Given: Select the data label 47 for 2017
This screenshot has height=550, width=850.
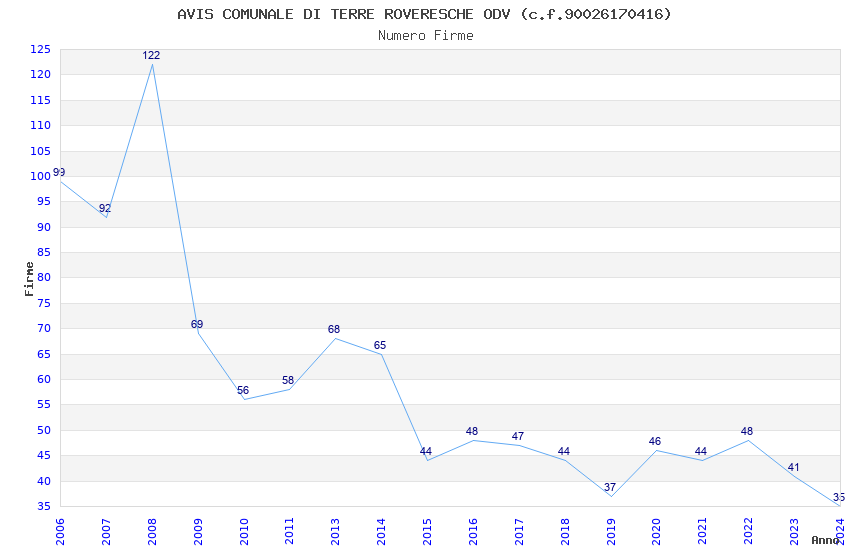Looking at the screenshot, I should (518, 436).
